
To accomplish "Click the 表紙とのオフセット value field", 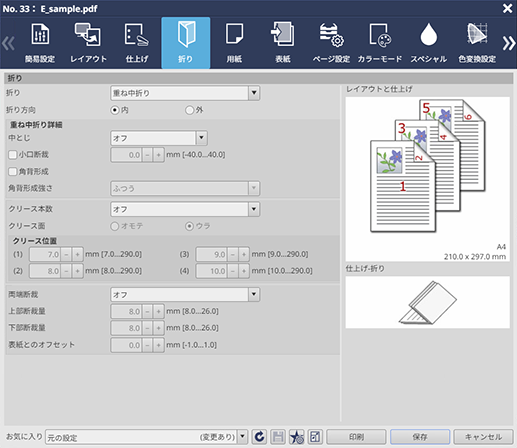I will click(x=126, y=345).
